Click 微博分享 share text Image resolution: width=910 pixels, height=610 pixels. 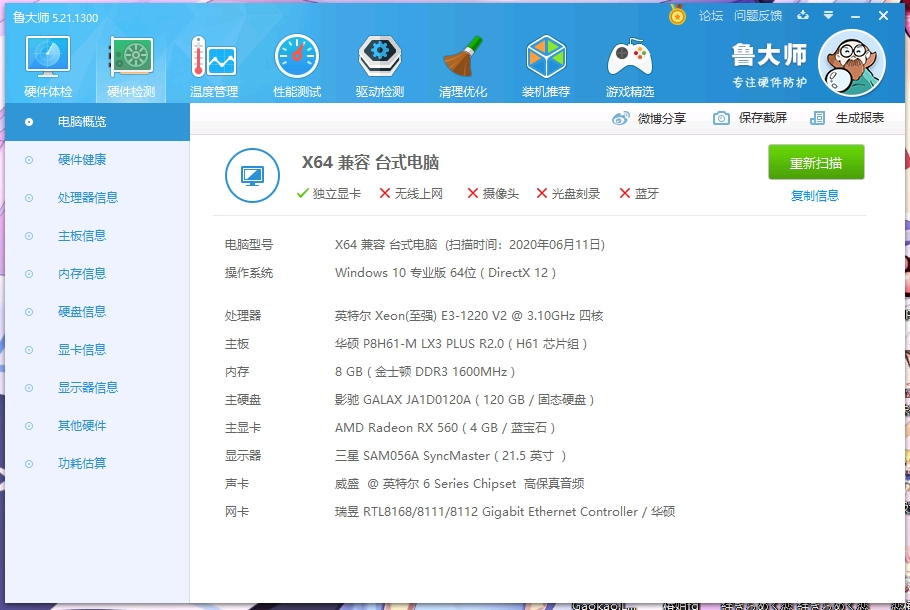coord(662,118)
